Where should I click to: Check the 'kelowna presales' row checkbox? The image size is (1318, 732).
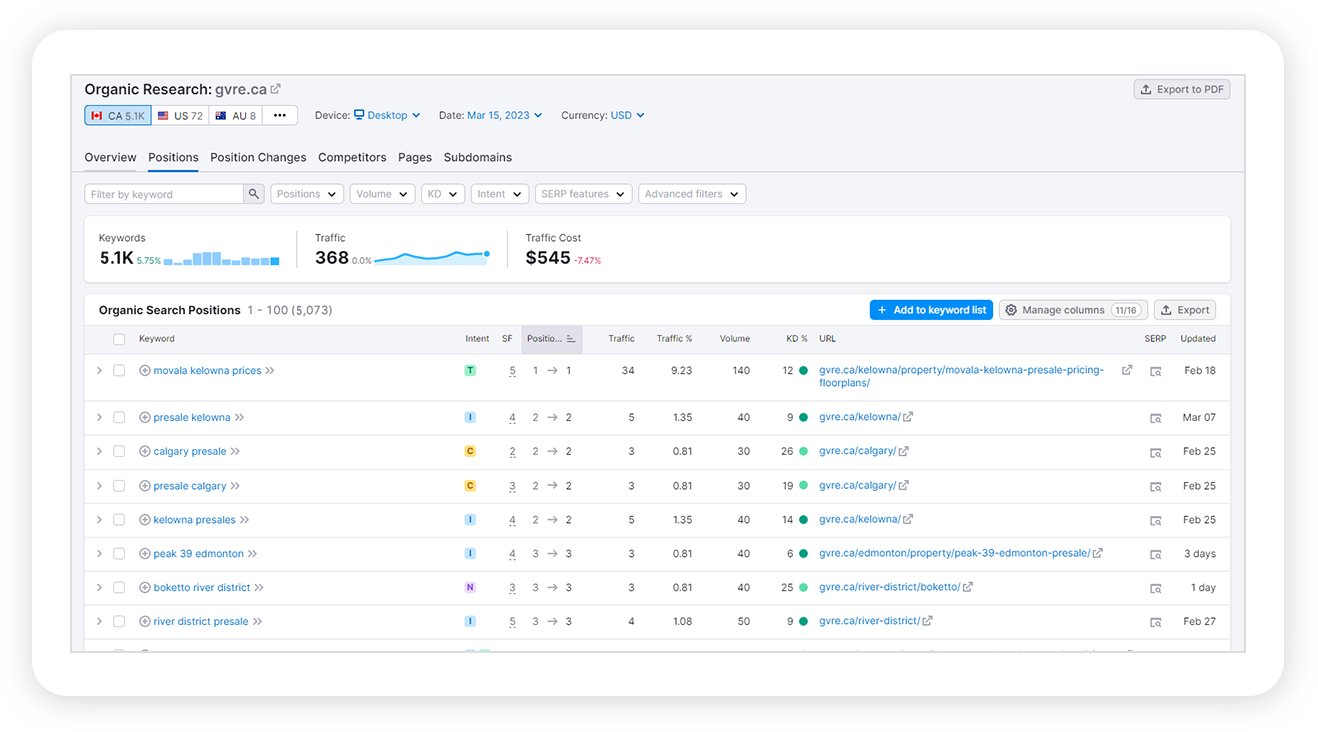click(119, 519)
